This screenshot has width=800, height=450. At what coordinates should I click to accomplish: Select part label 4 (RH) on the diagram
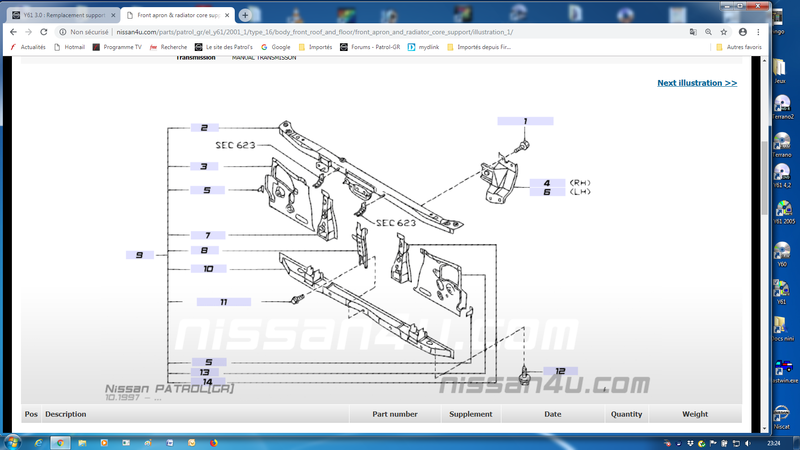point(547,183)
